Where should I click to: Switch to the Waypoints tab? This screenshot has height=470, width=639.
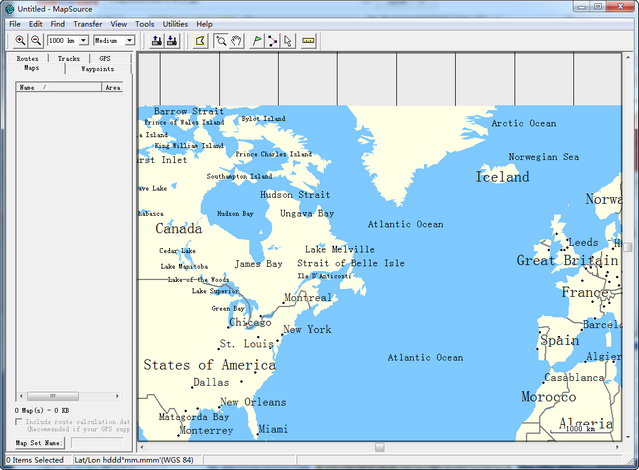coord(97,69)
